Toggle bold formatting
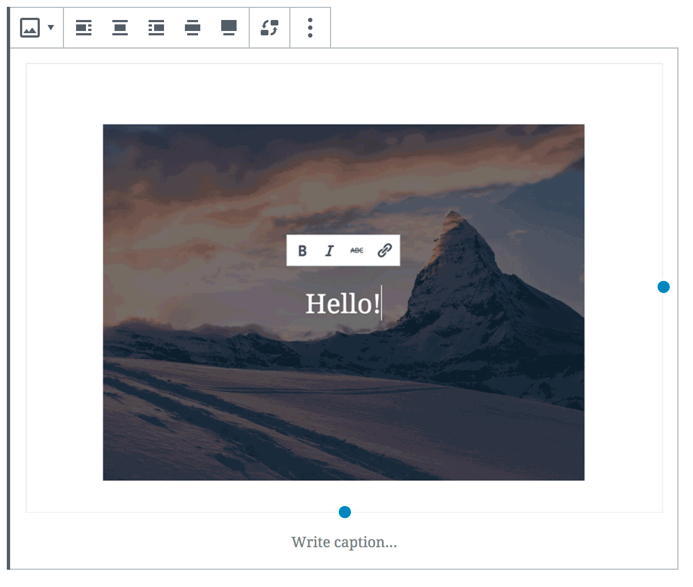693x587 pixels. click(302, 251)
